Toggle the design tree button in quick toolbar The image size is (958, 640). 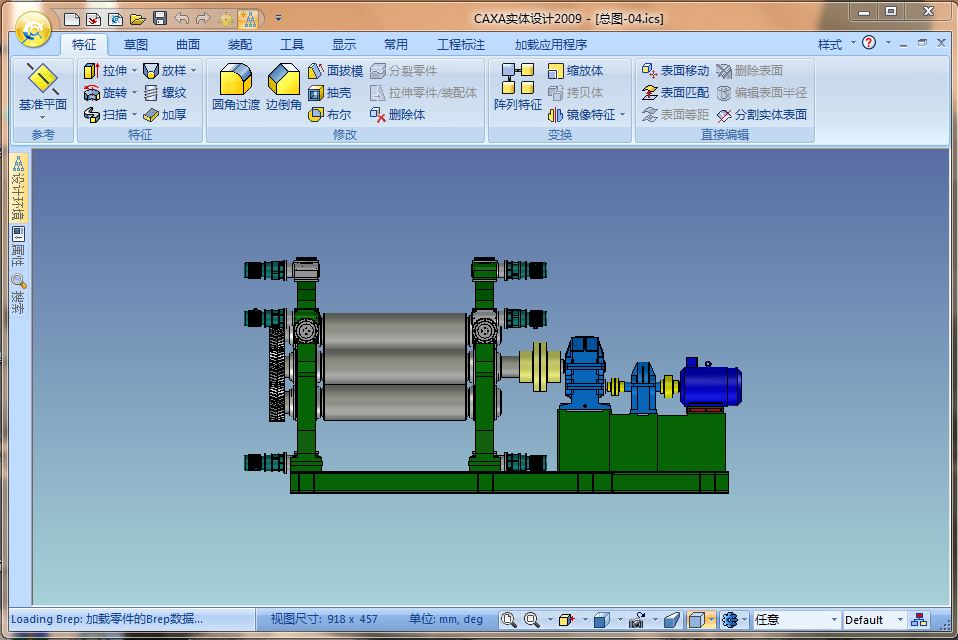click(249, 19)
